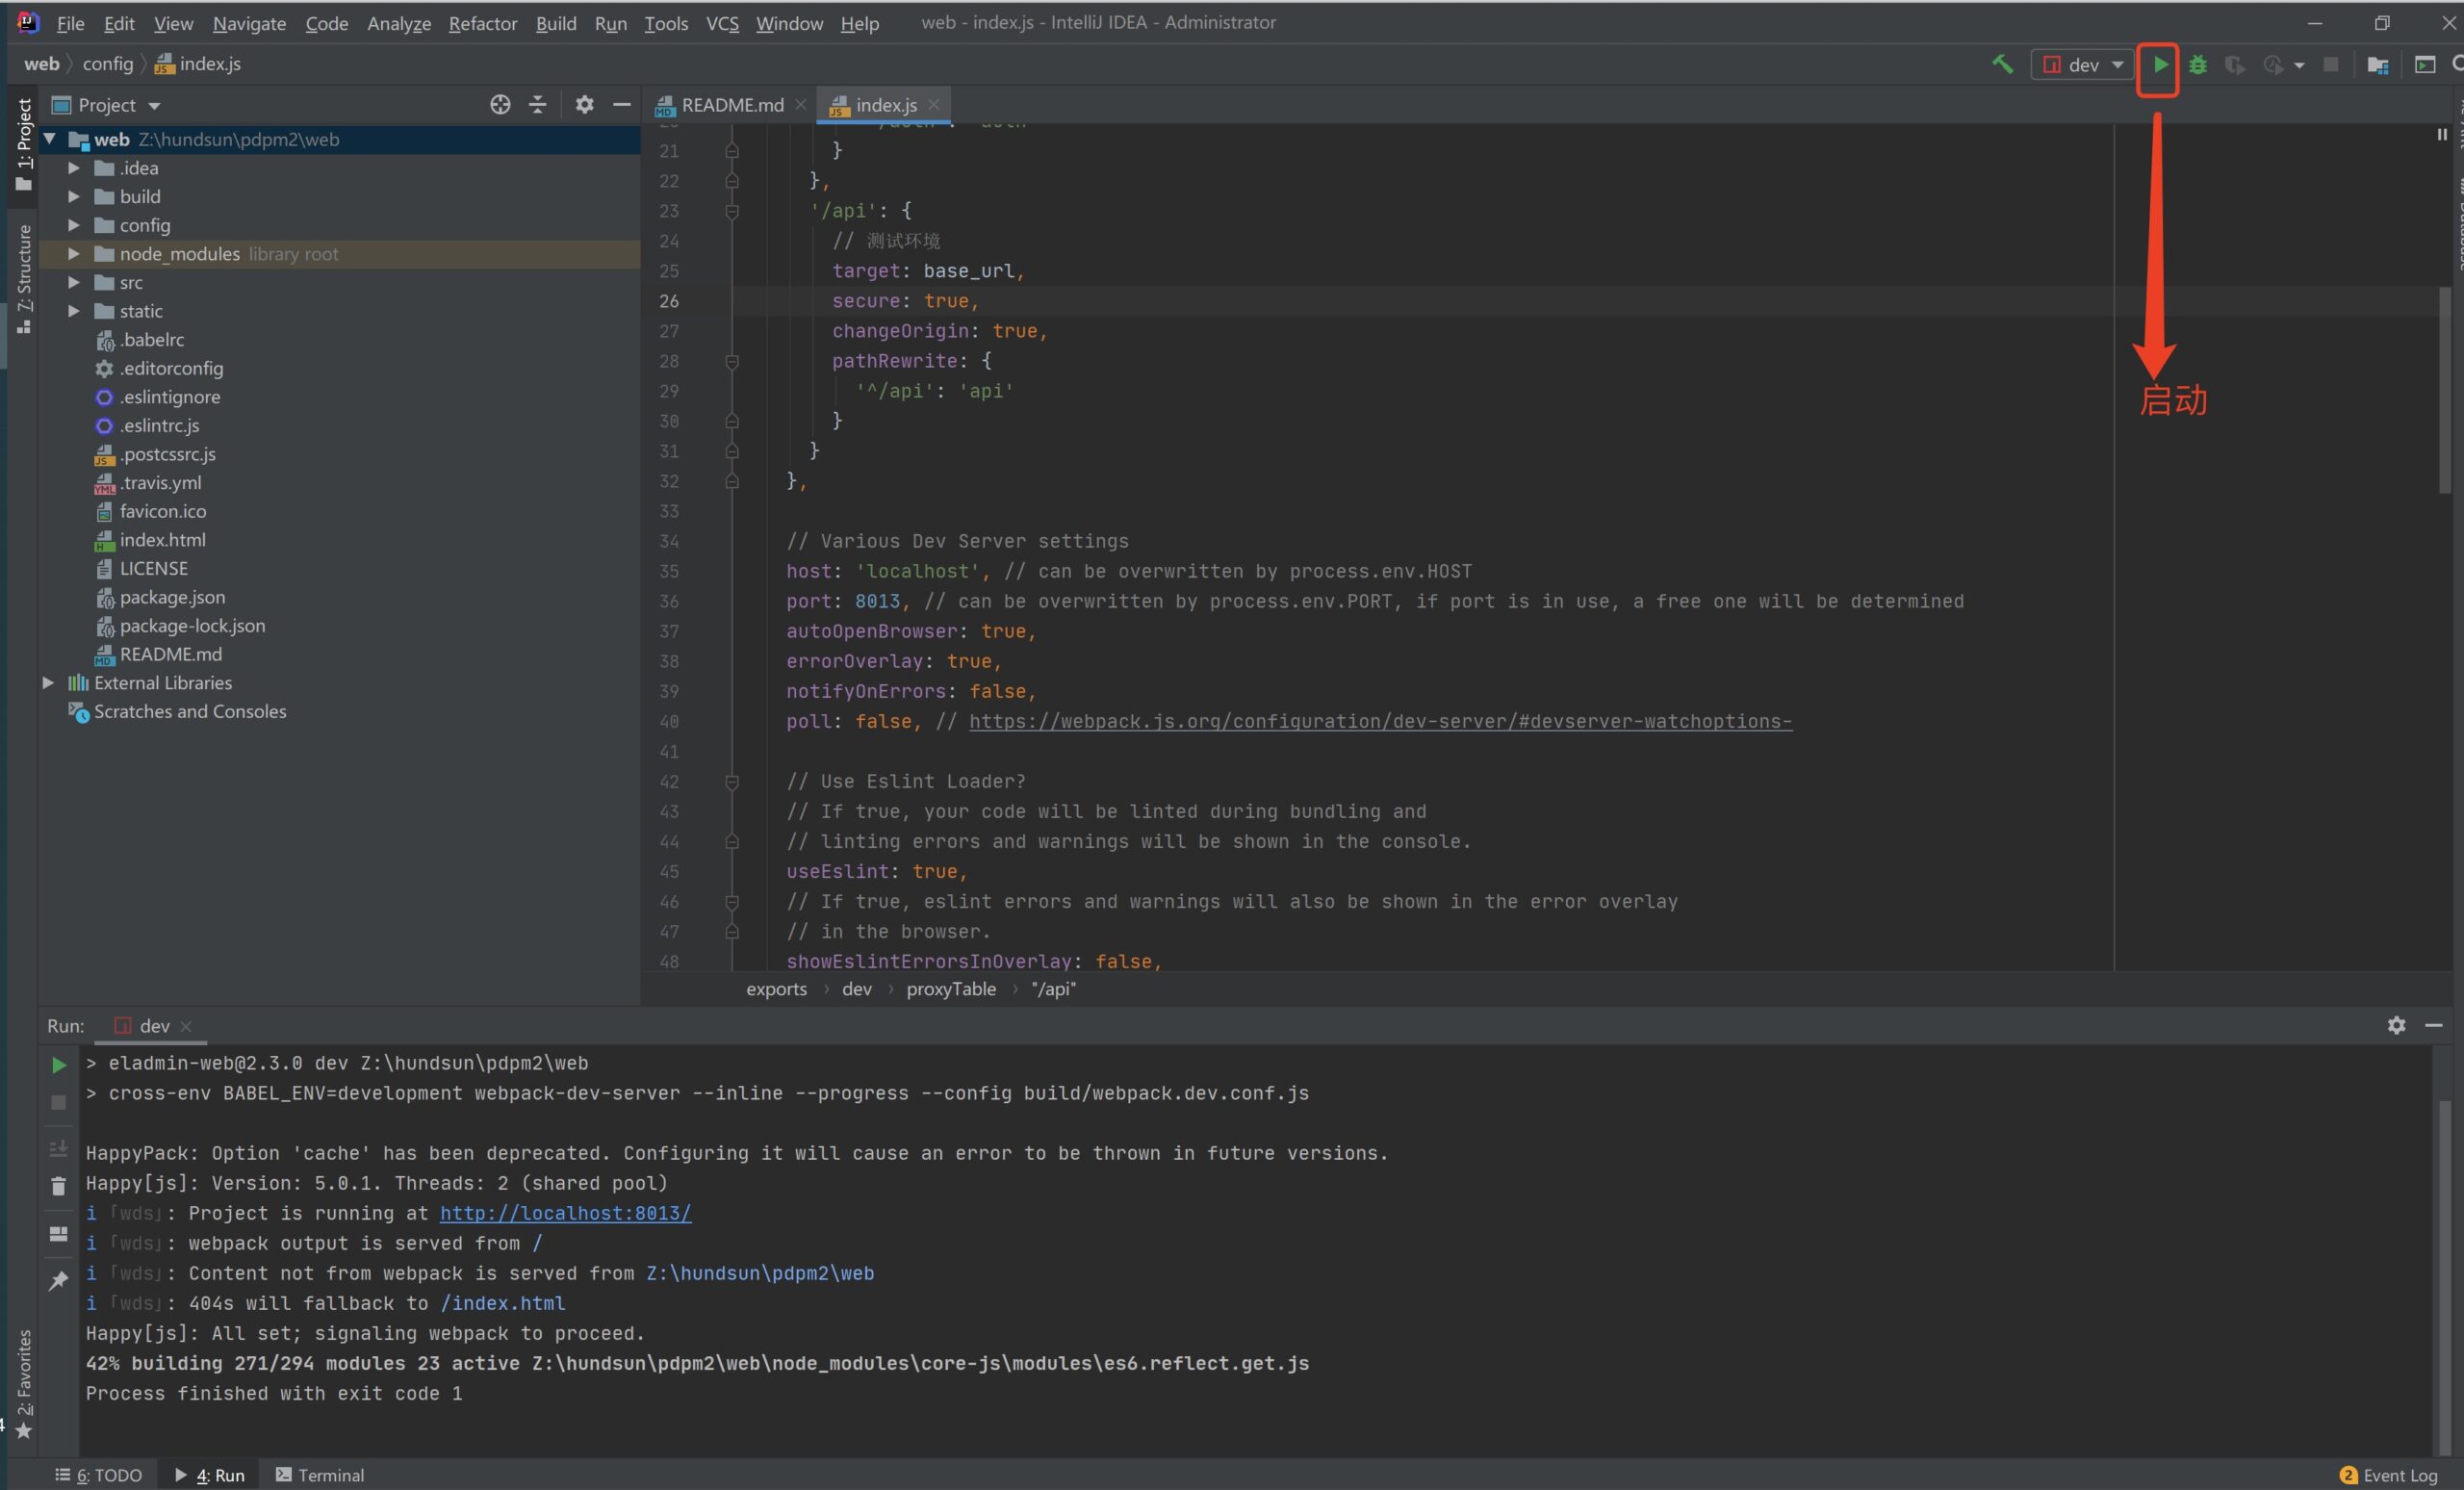Expand the node_modules folder
Viewport: 2464px width, 1490px height.
click(74, 254)
